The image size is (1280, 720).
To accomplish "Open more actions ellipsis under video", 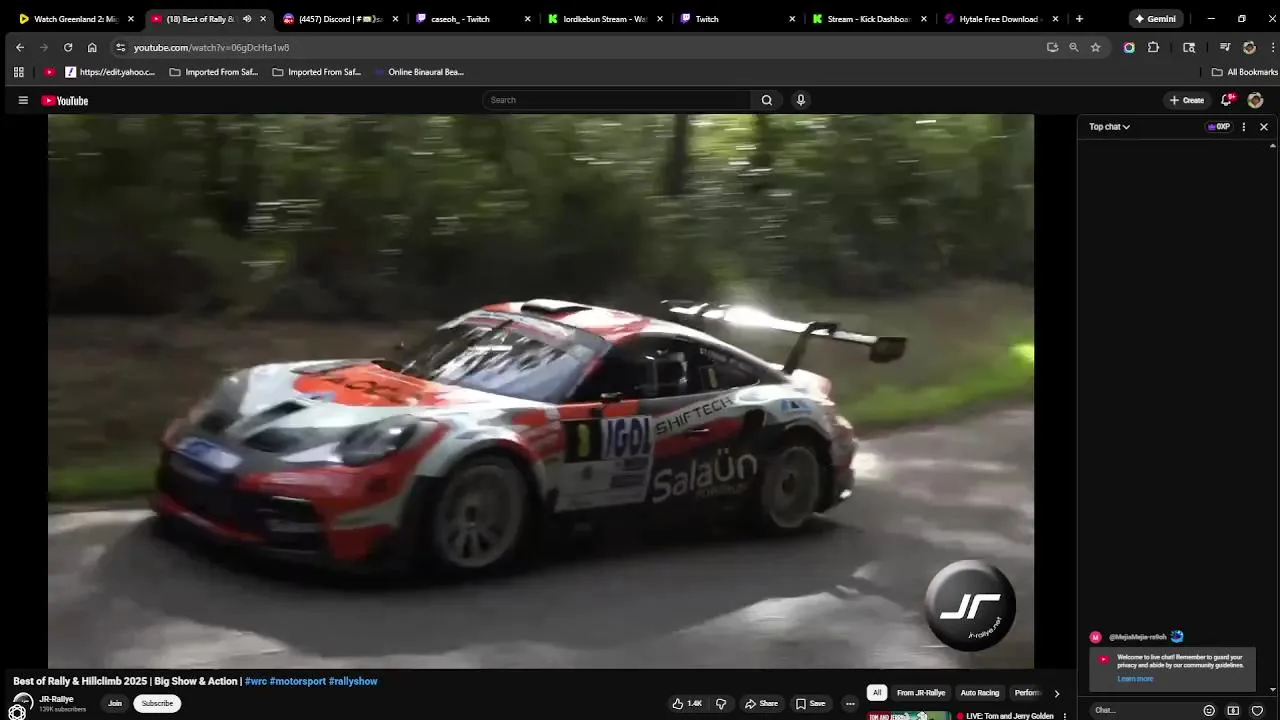I will click(850, 703).
